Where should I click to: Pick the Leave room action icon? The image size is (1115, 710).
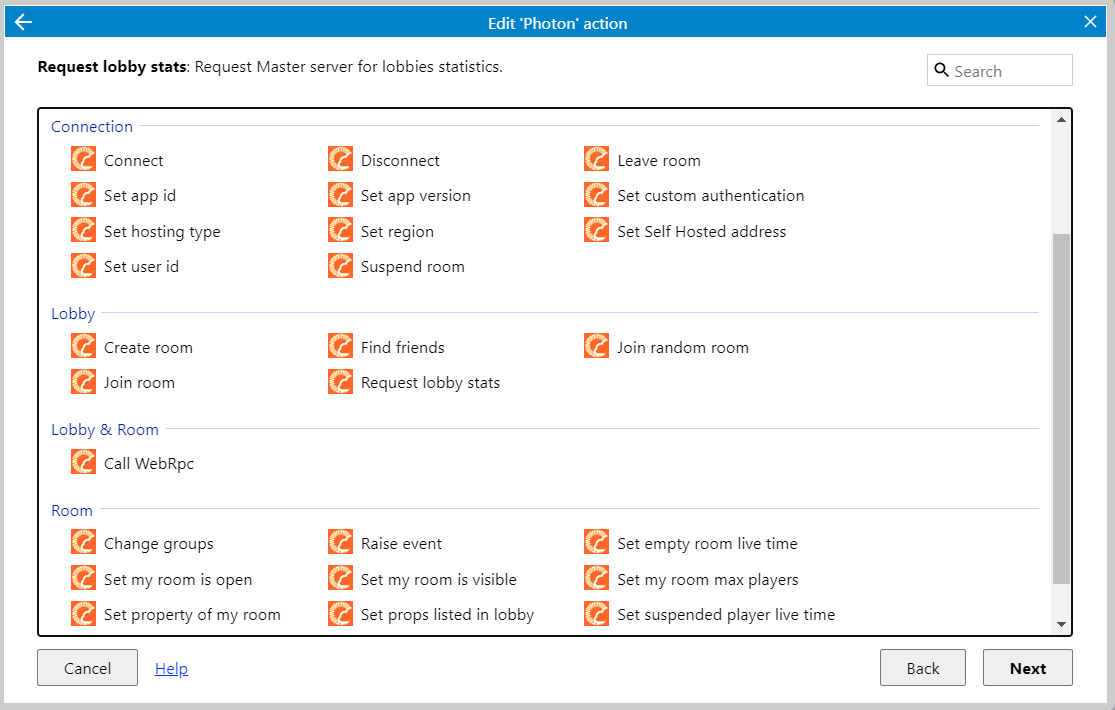click(596, 159)
